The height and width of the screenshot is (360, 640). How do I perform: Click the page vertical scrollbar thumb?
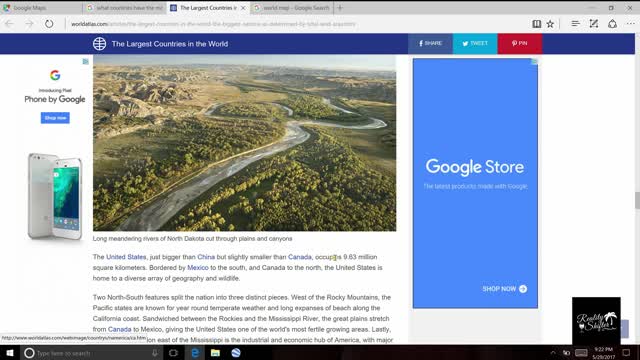[x=637, y=200]
